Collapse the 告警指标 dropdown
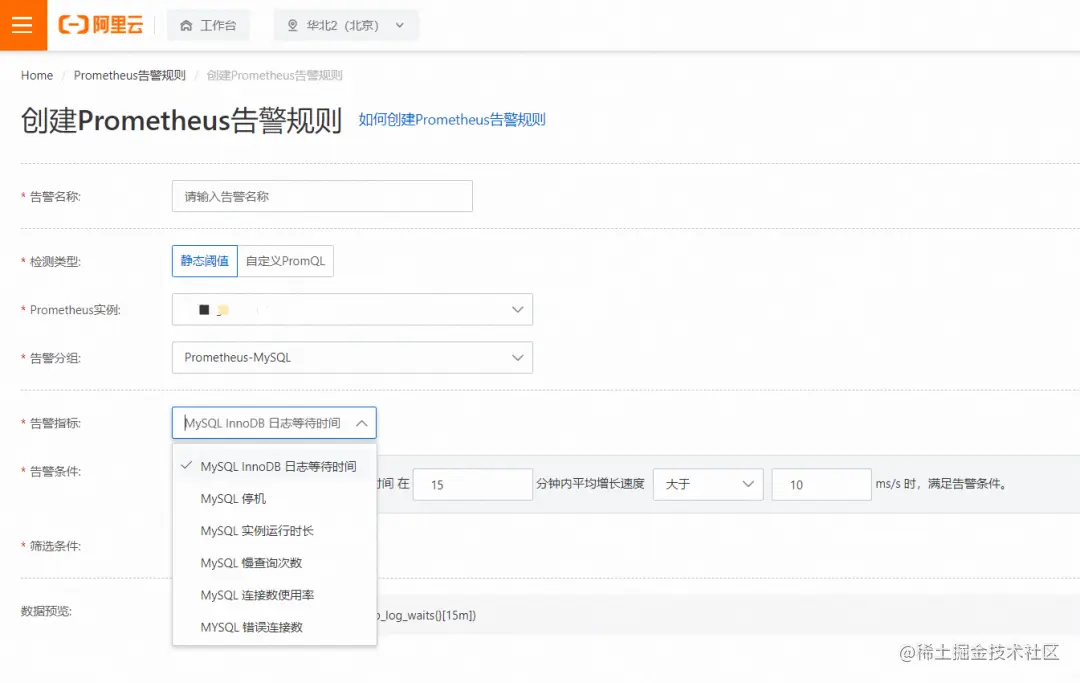This screenshot has height=683, width=1080. point(274,423)
